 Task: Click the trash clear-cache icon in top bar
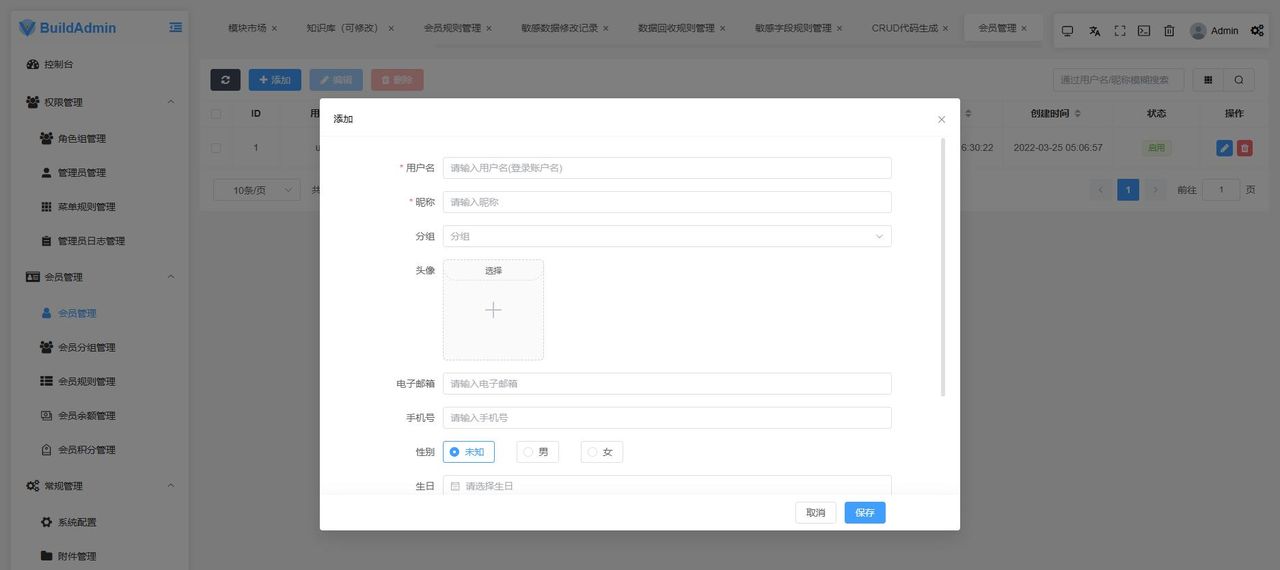1169,31
